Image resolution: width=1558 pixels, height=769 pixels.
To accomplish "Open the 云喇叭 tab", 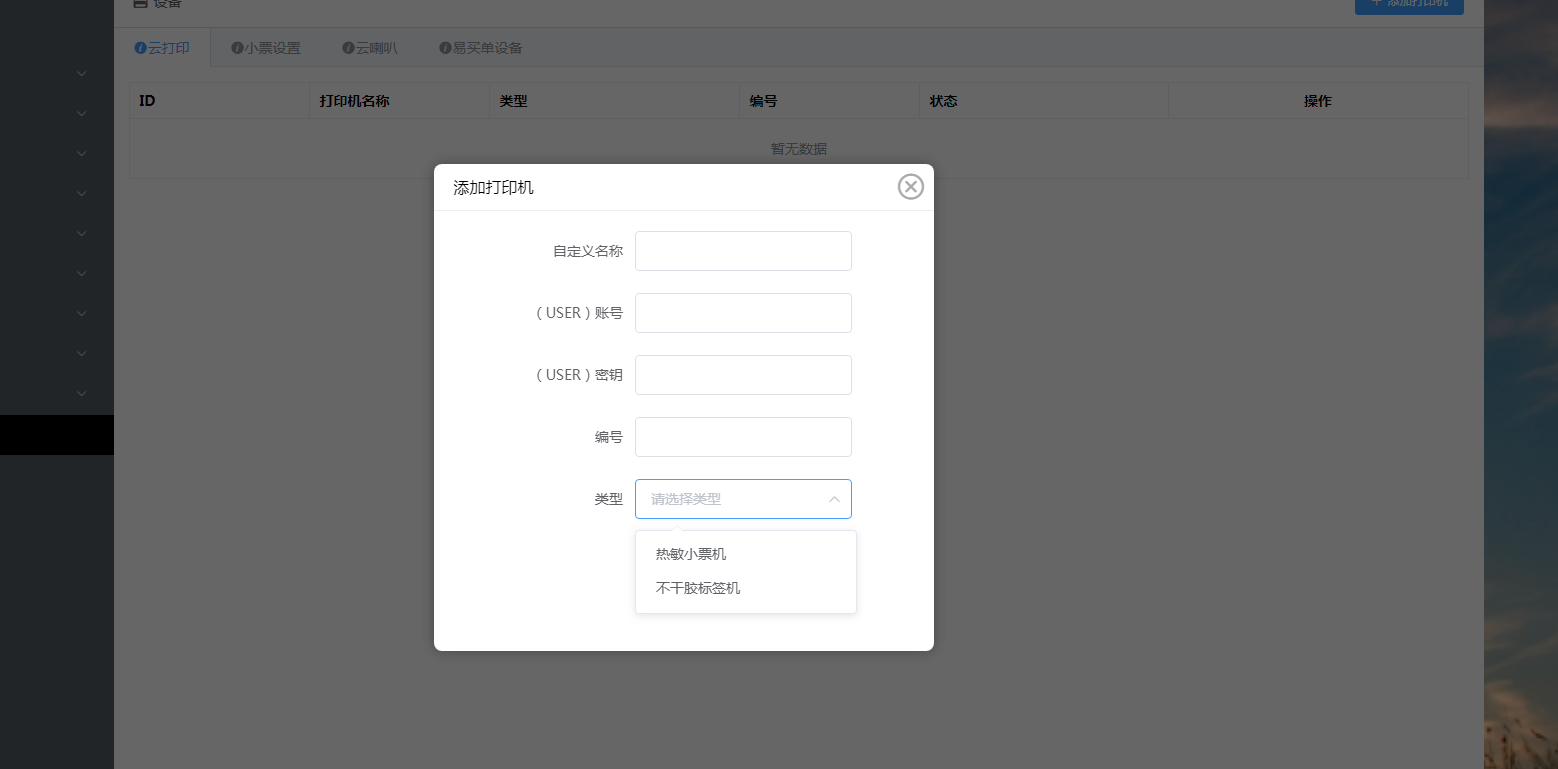I will [x=369, y=47].
